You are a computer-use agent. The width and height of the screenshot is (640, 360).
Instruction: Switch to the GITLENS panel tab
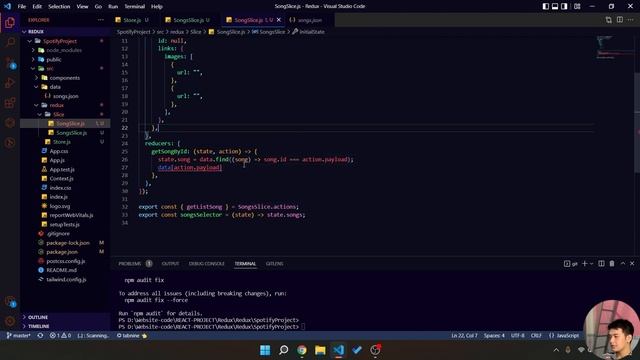click(x=274, y=264)
